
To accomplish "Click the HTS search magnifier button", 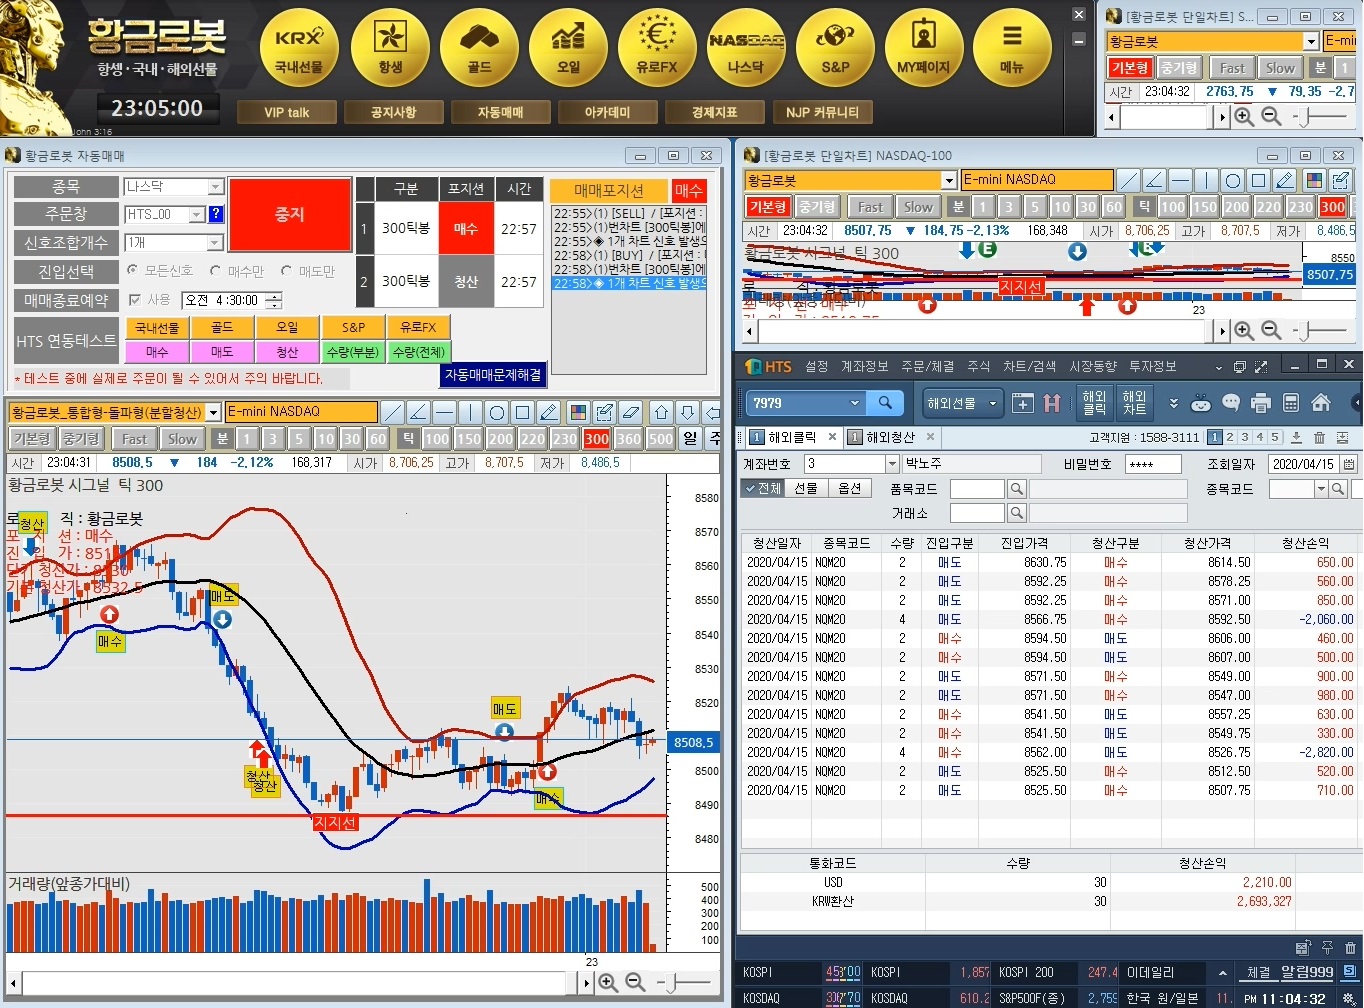I will click(x=885, y=403).
